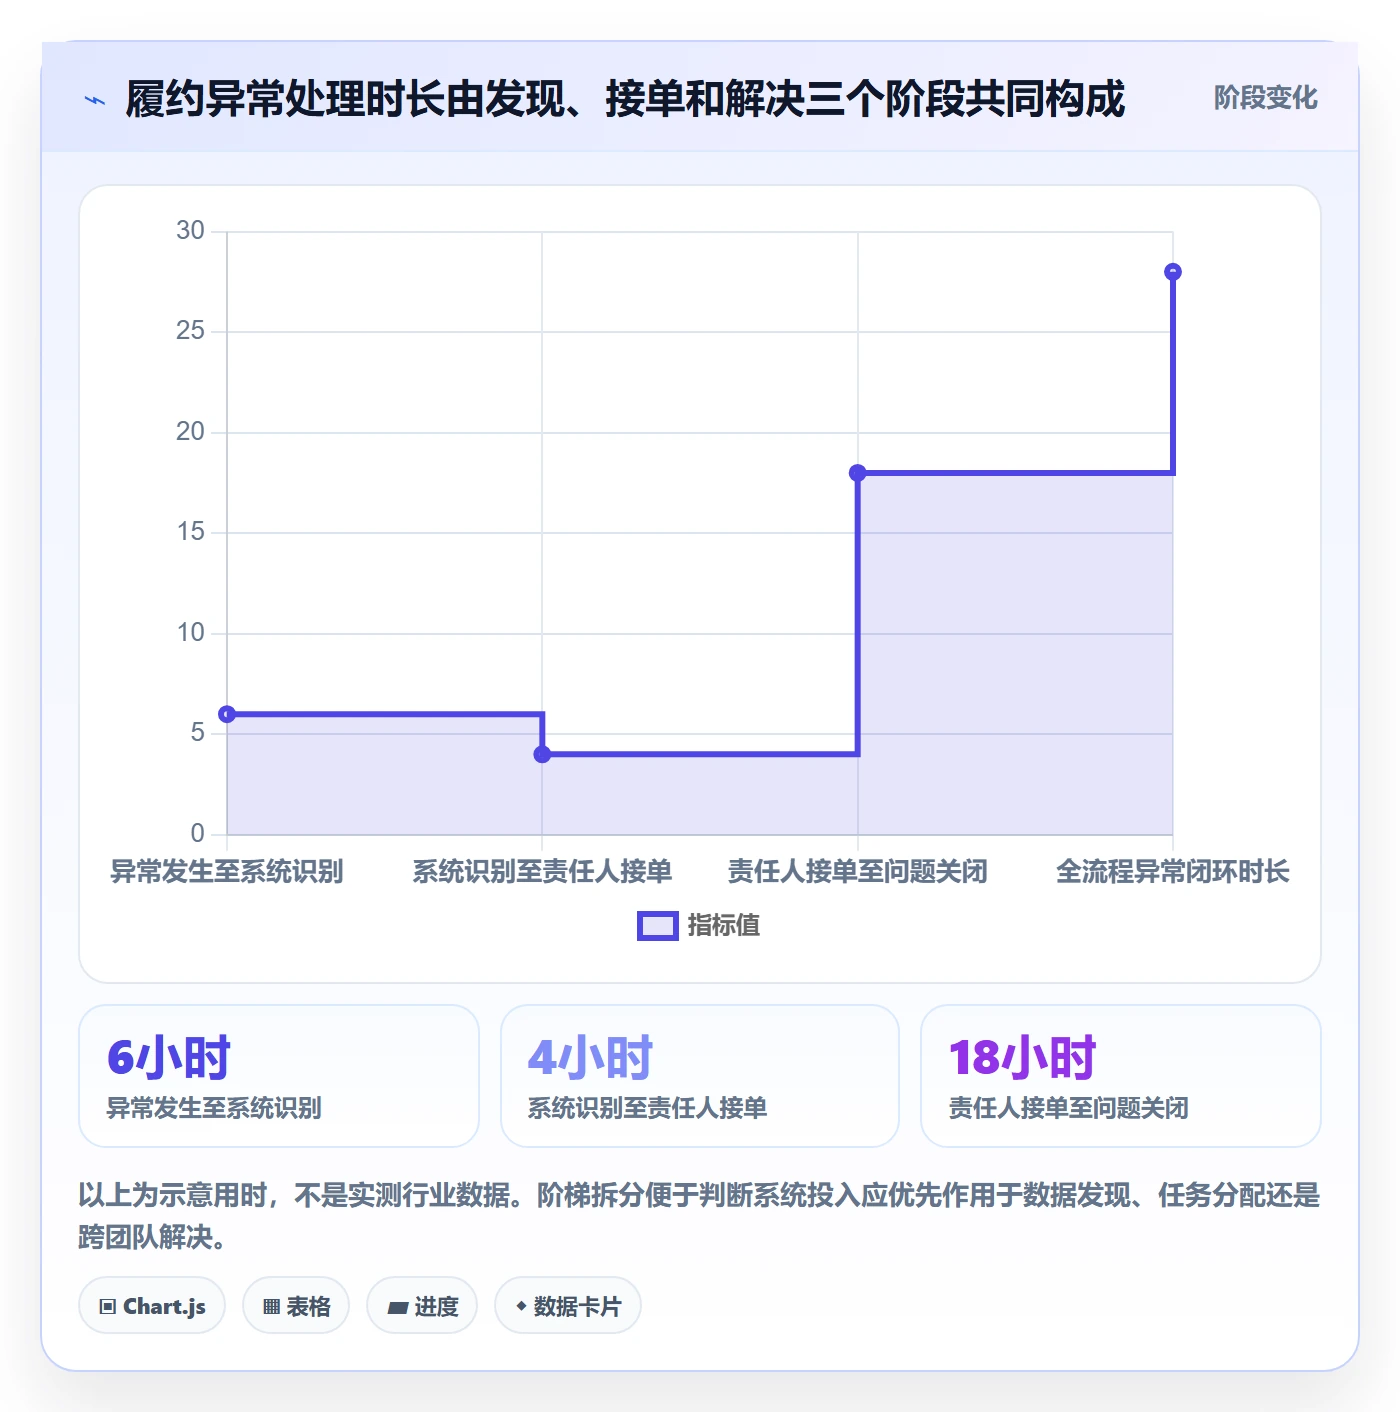Click the y-axis tick label 20

[x=190, y=432]
